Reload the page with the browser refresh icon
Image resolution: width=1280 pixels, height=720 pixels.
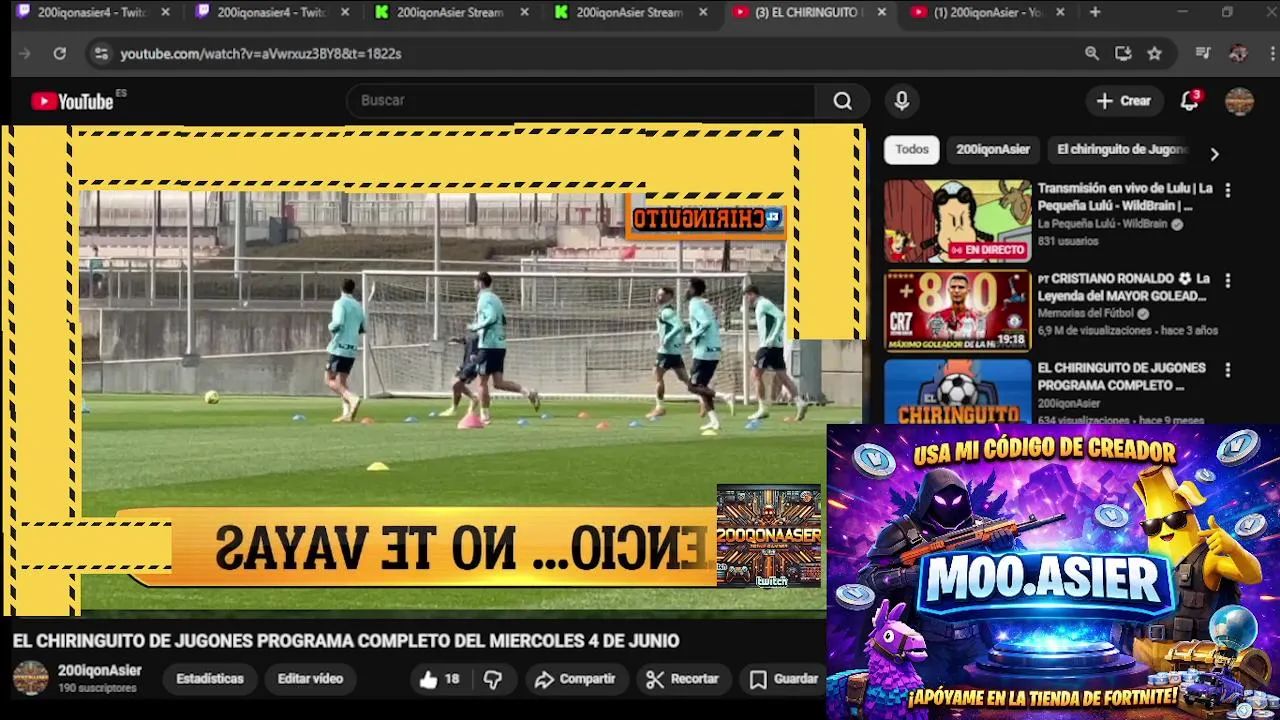click(60, 54)
